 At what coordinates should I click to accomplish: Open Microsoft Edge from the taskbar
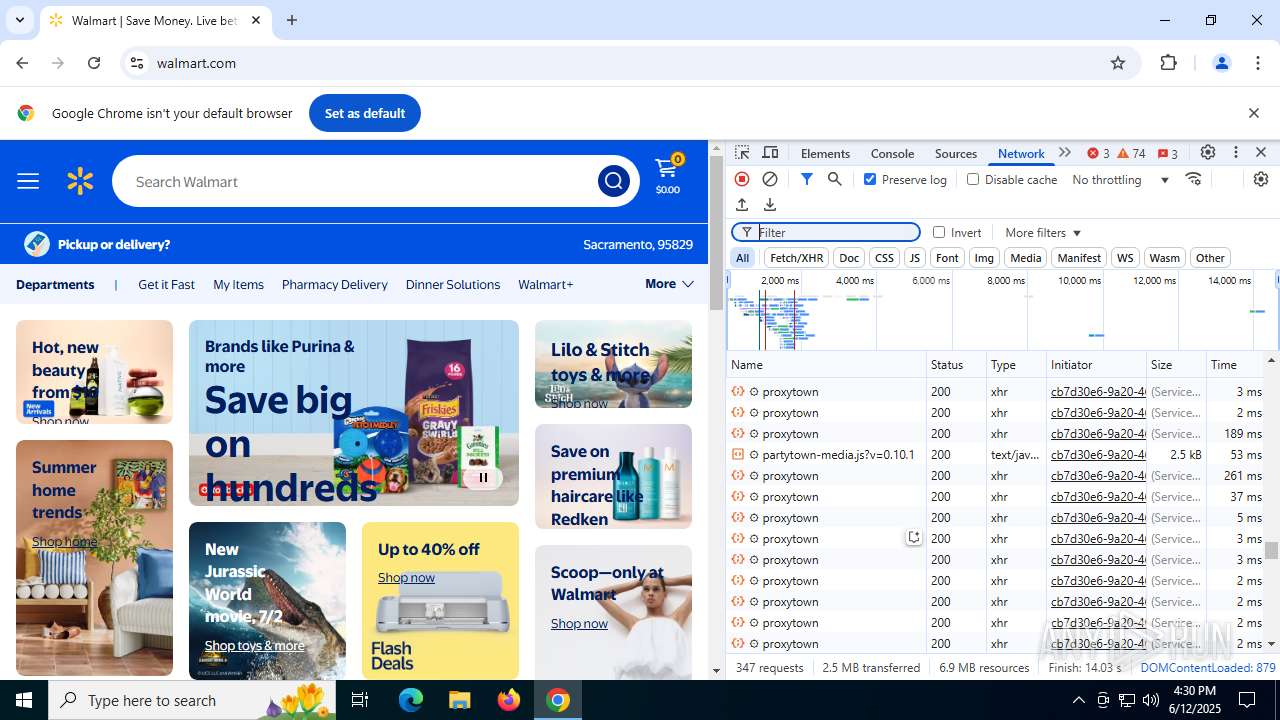[411, 700]
